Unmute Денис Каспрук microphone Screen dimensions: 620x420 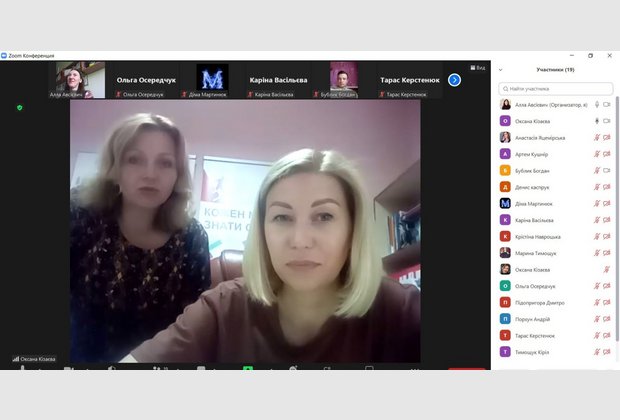597,187
